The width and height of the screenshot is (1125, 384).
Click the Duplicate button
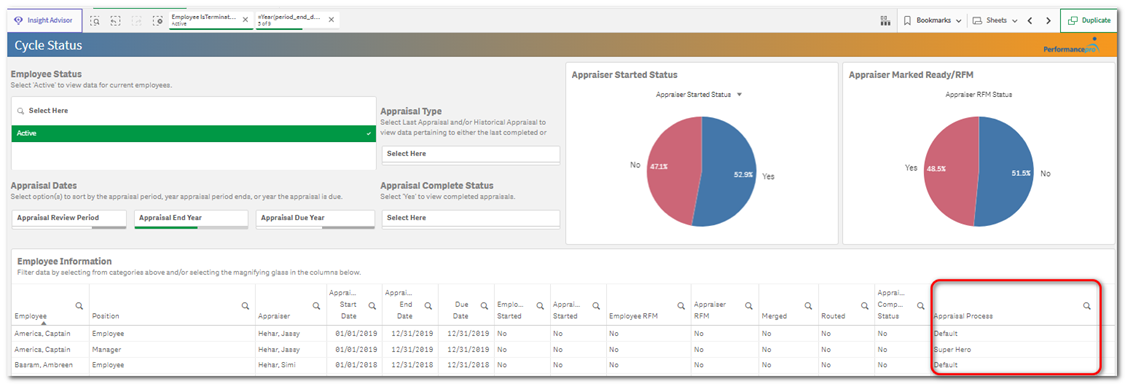point(1090,21)
